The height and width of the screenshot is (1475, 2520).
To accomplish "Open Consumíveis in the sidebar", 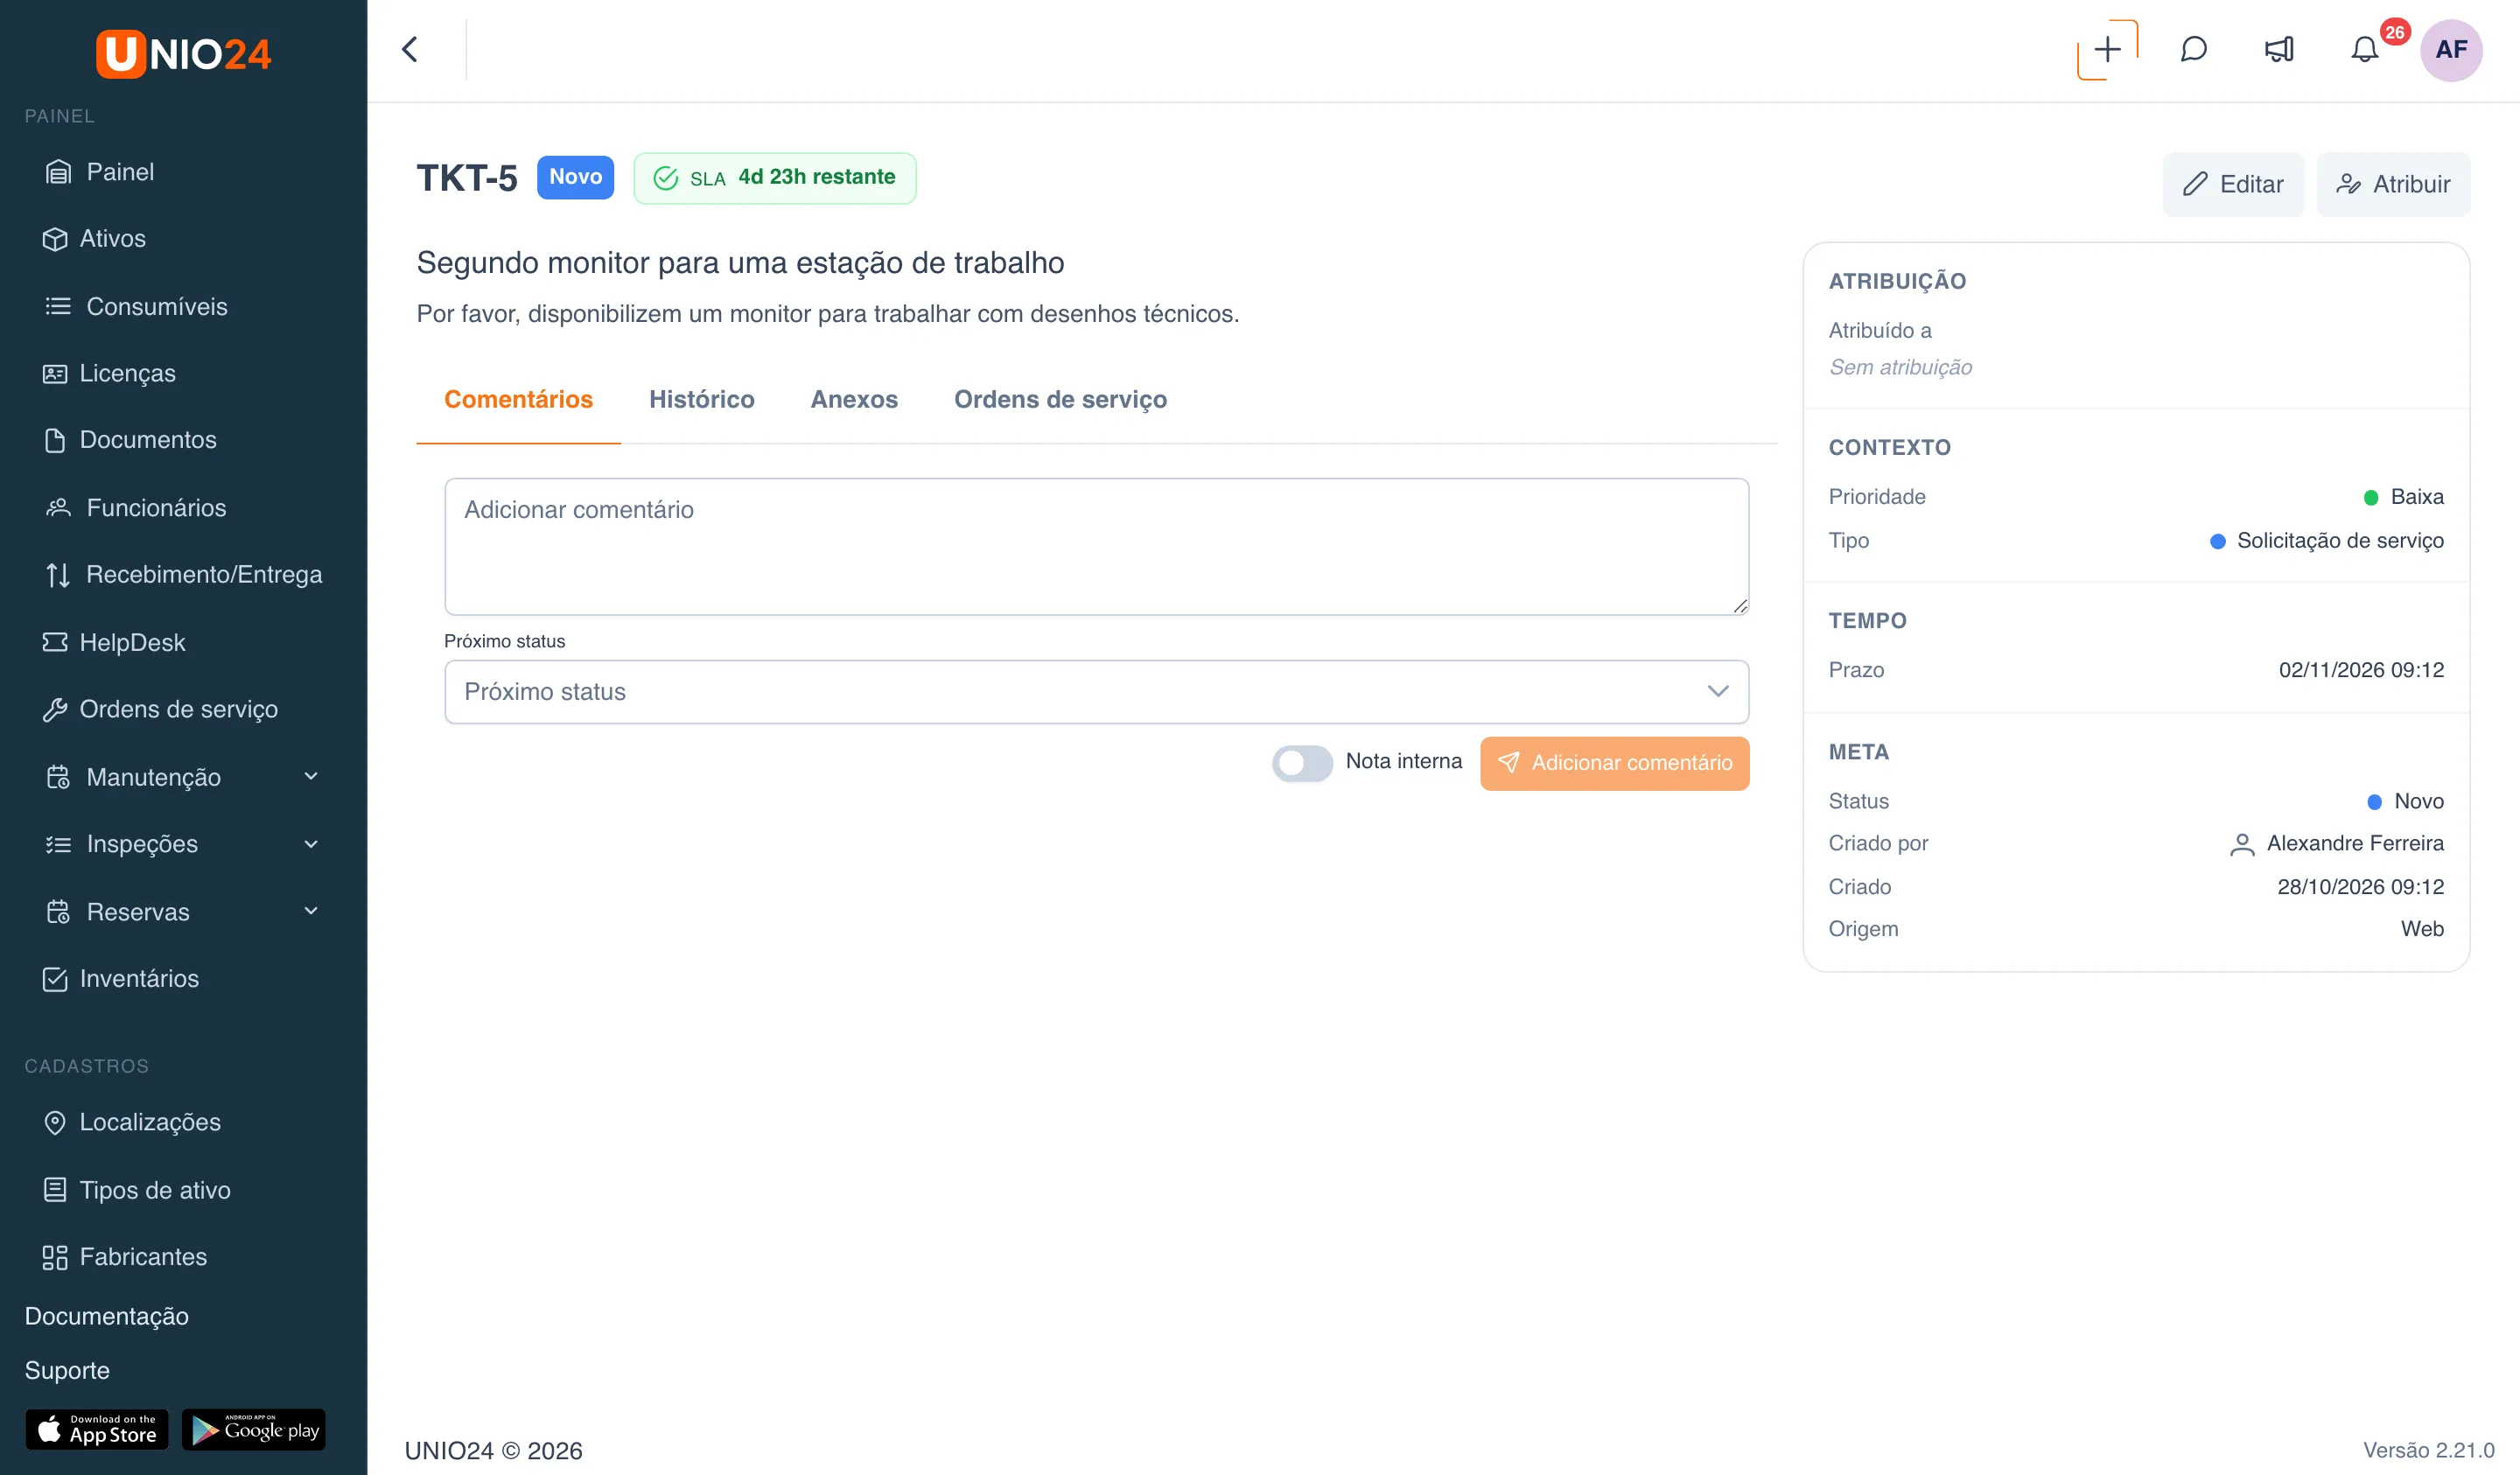I will point(136,306).
